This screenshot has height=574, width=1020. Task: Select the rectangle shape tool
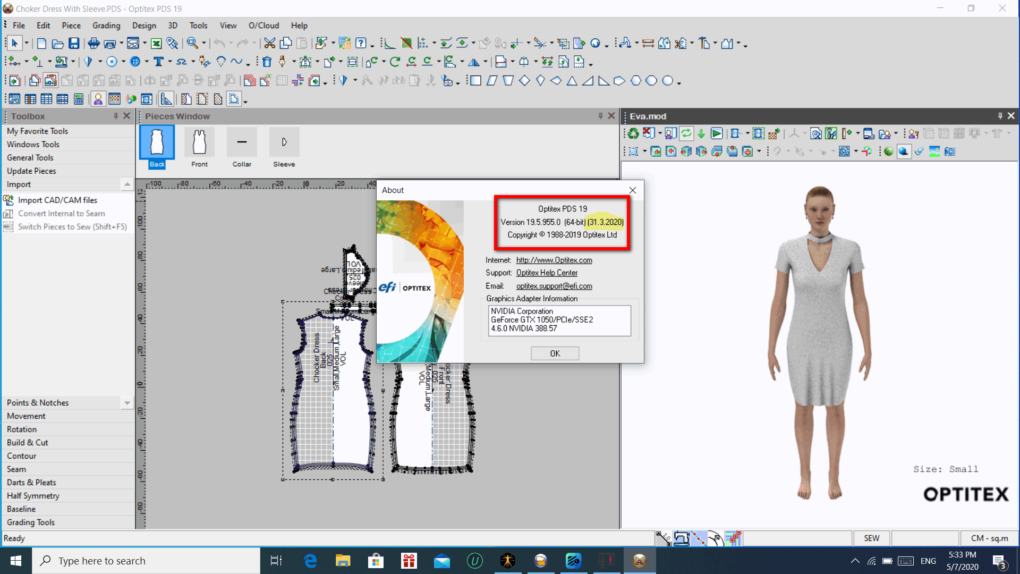(476, 81)
